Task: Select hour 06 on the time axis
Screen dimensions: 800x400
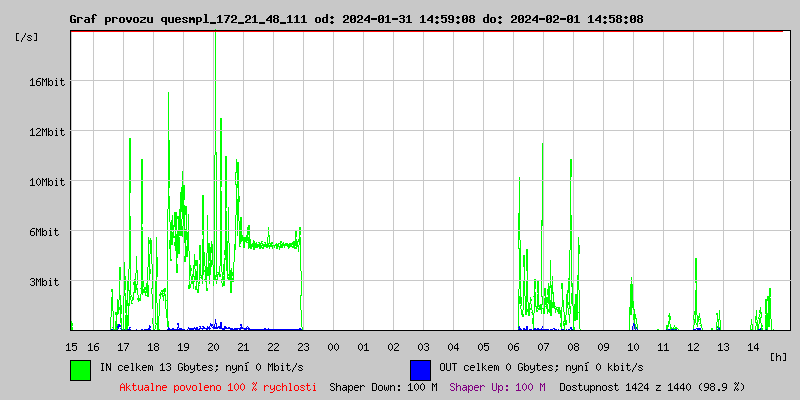Action: coord(513,346)
